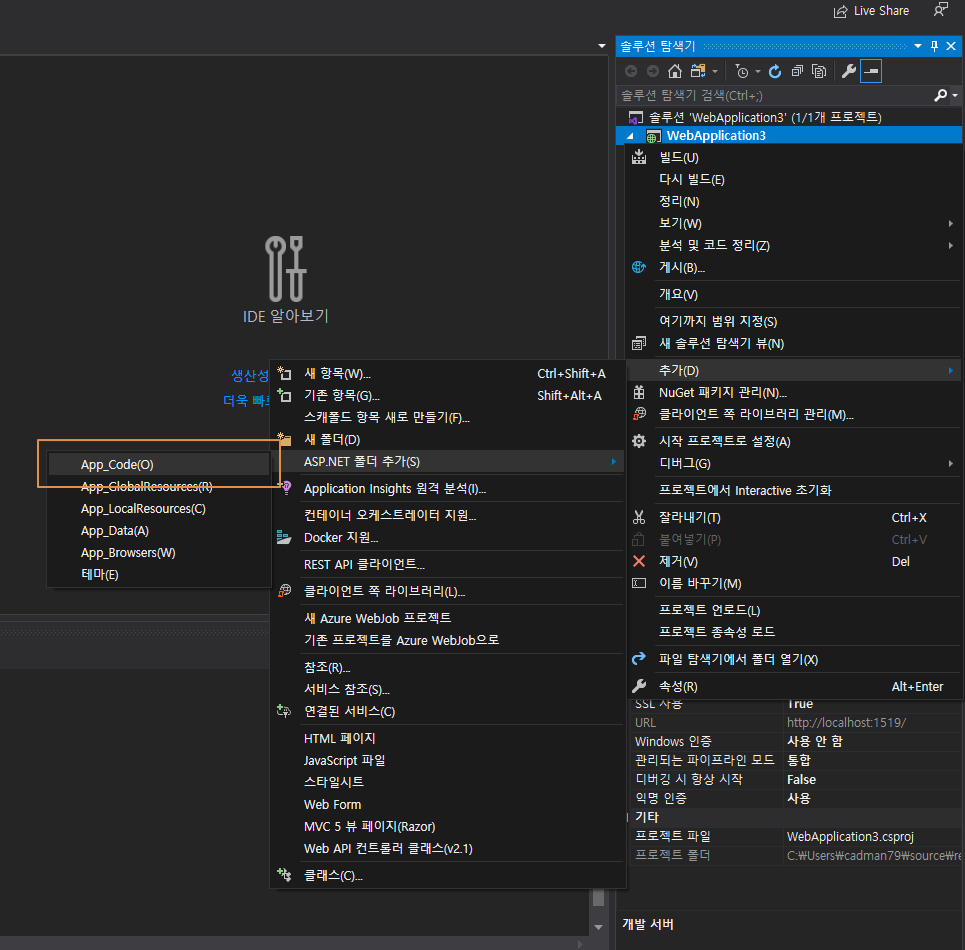Choose Web Form menu item
Viewport: 965px width, 950px height.
[447, 805]
